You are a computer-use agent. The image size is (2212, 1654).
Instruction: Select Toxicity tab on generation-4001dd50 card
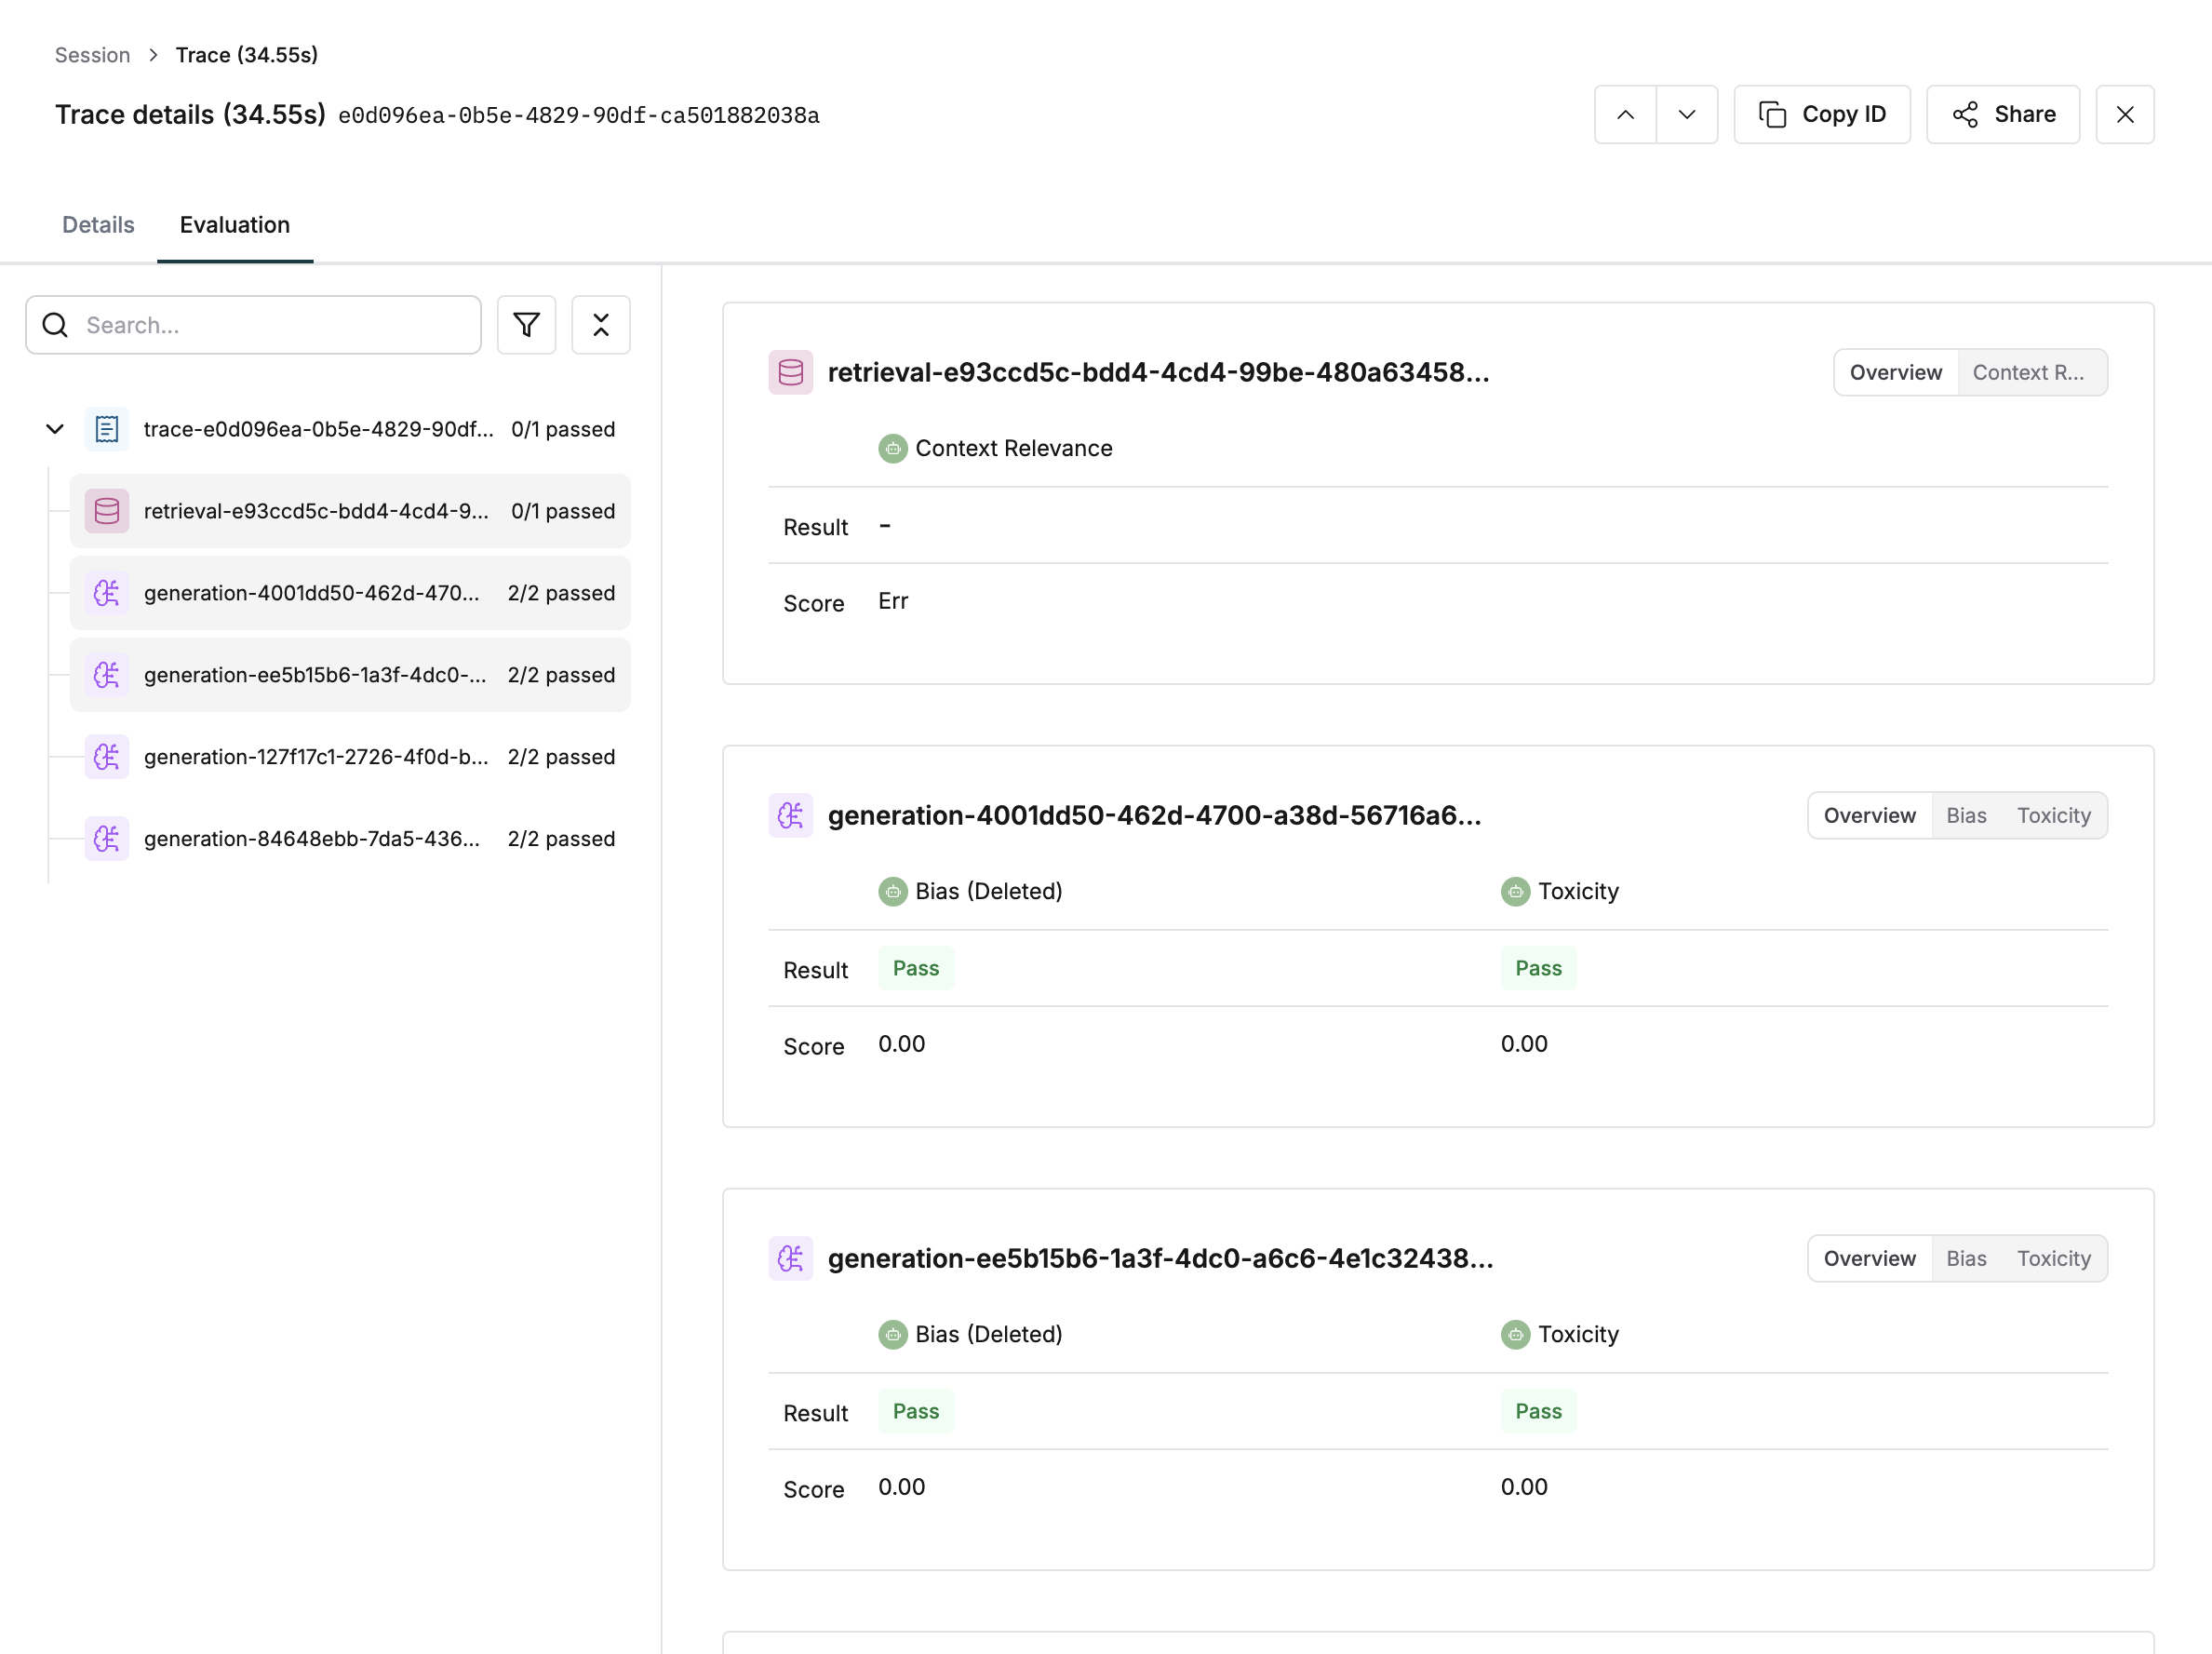2054,816
